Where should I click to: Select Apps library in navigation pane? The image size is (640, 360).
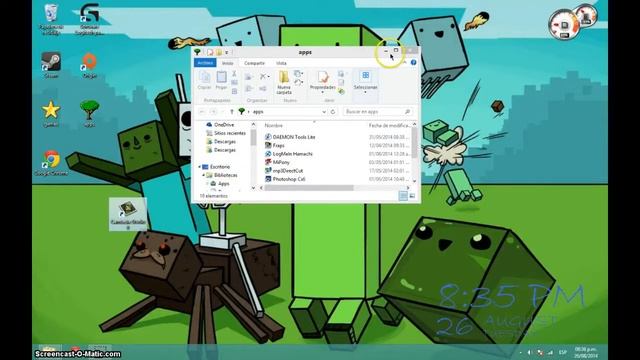(x=220, y=184)
